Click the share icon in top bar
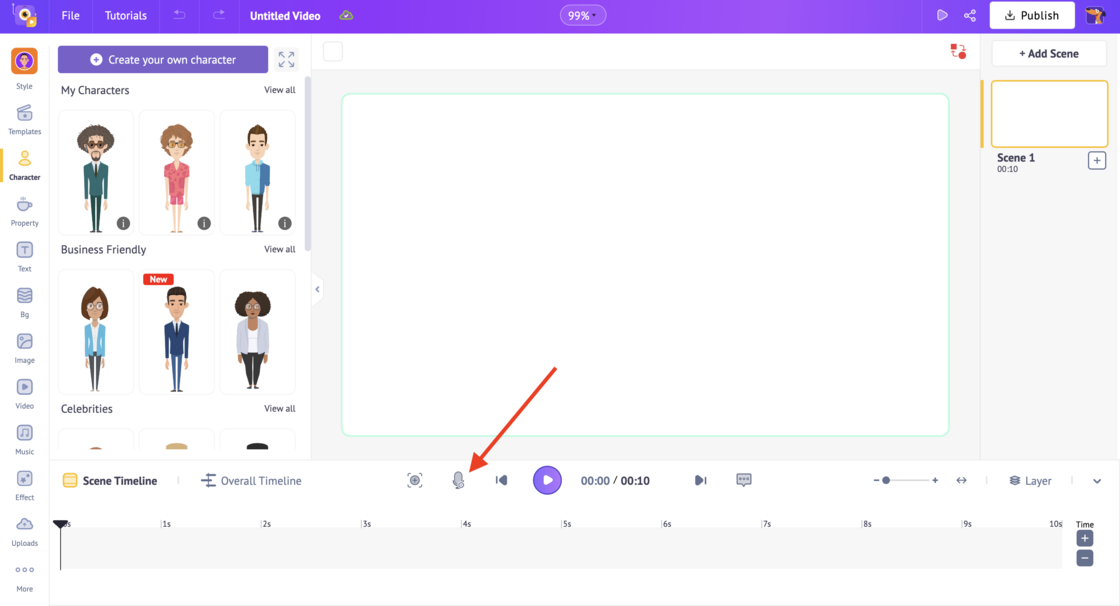 tap(970, 16)
